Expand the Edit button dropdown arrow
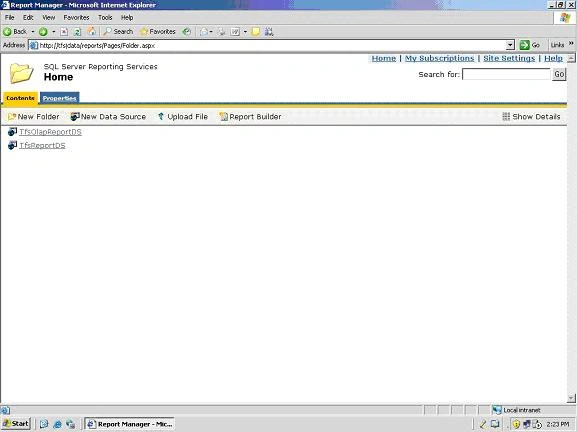This screenshot has height=432, width=577. coord(245,32)
